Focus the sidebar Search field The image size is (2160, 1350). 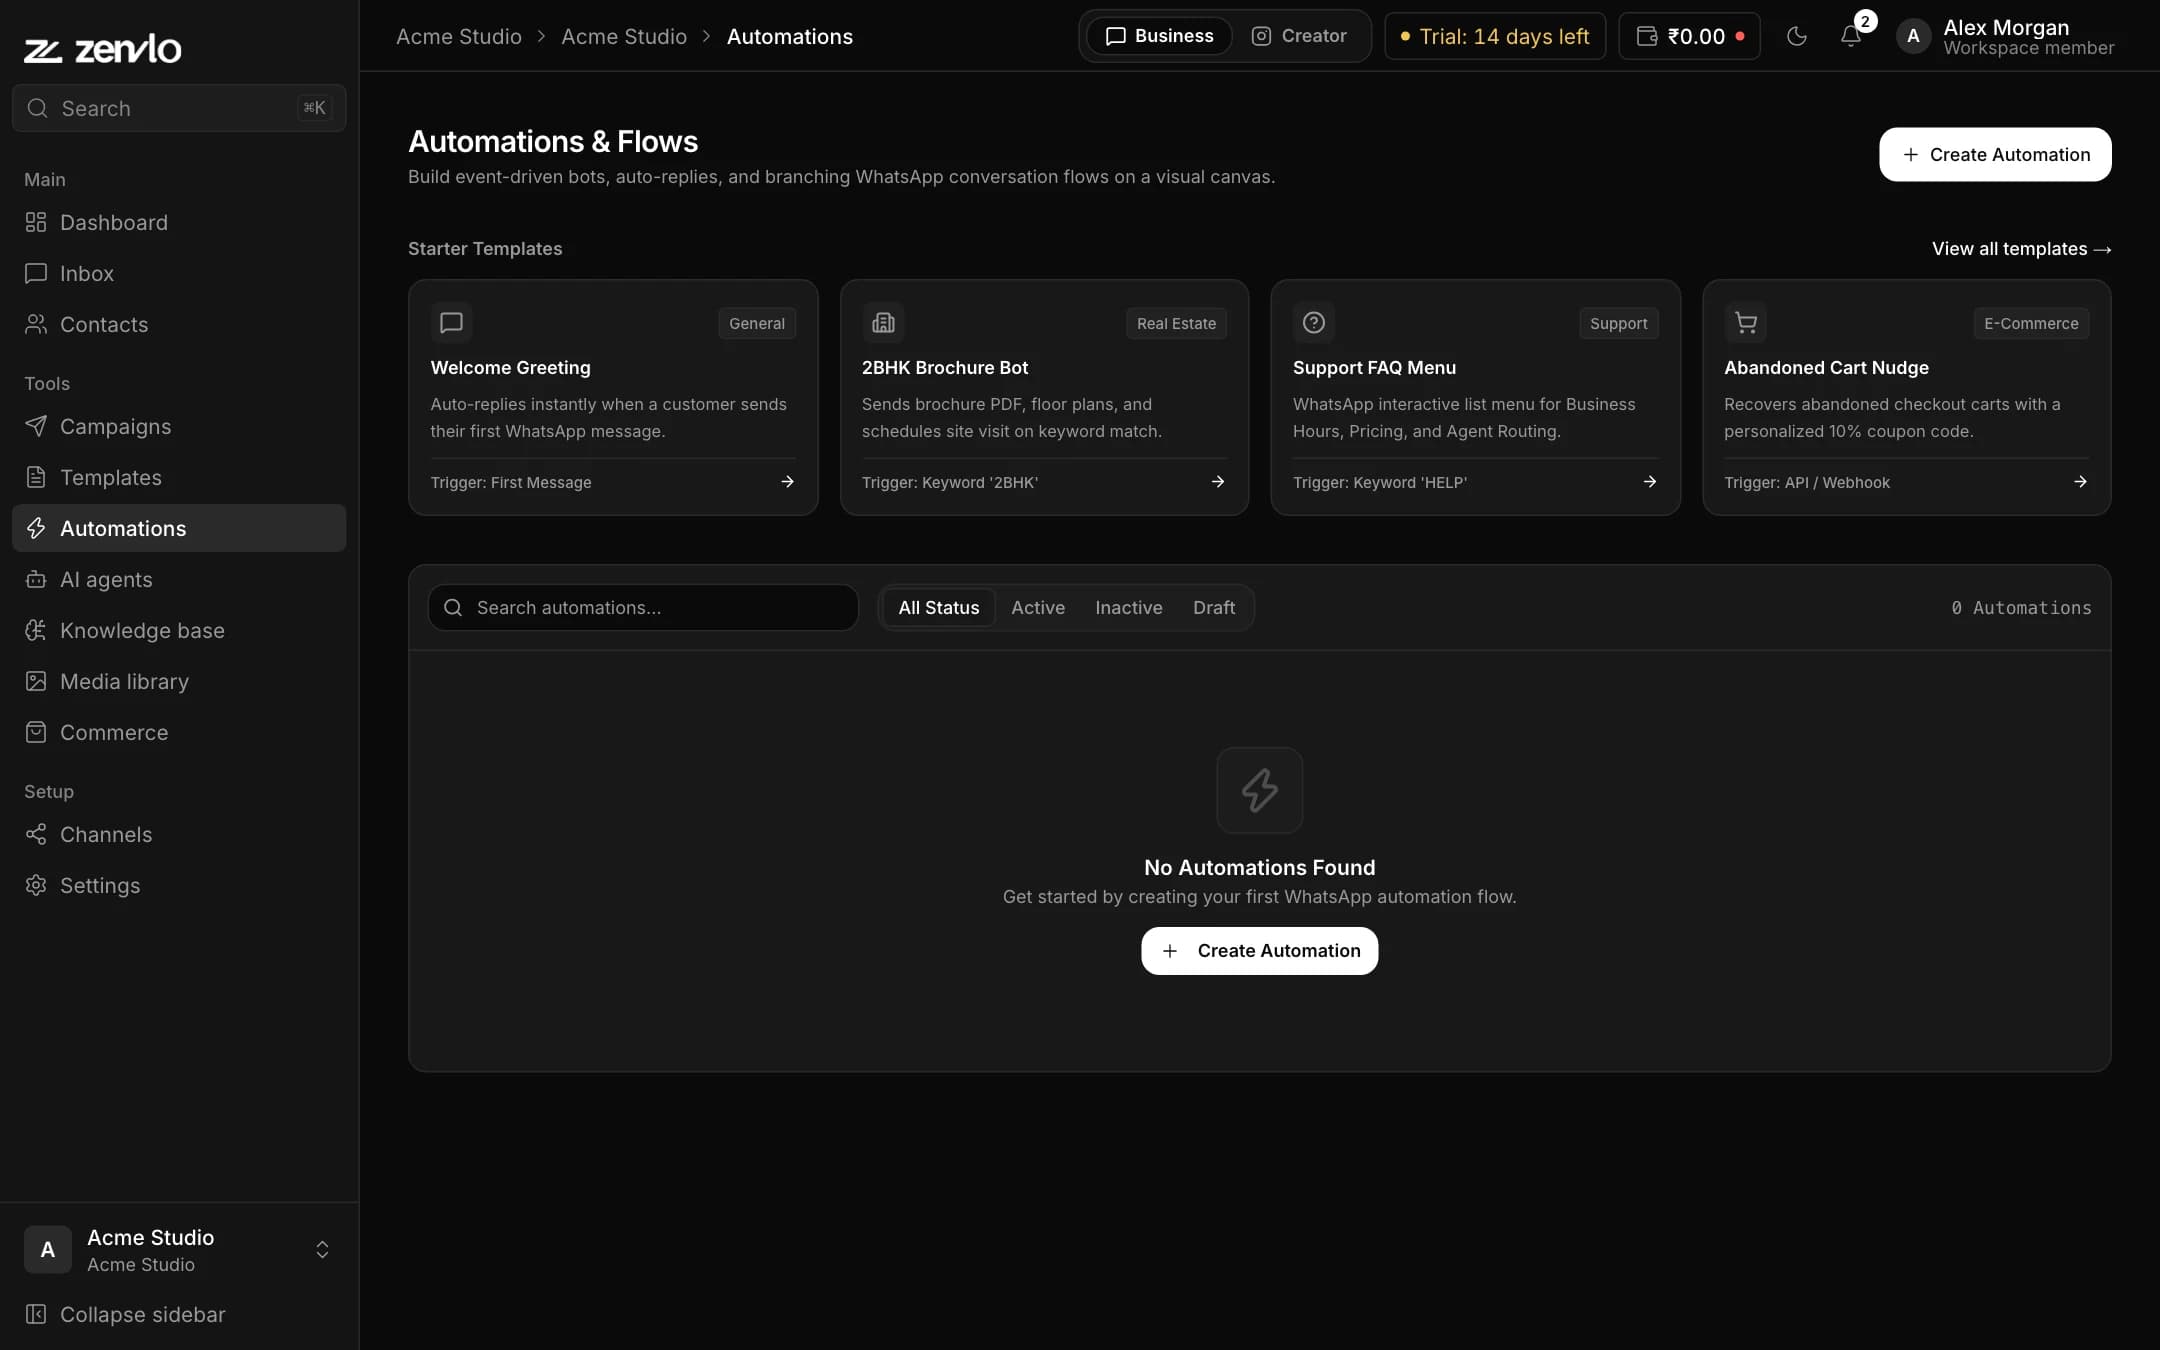click(179, 108)
